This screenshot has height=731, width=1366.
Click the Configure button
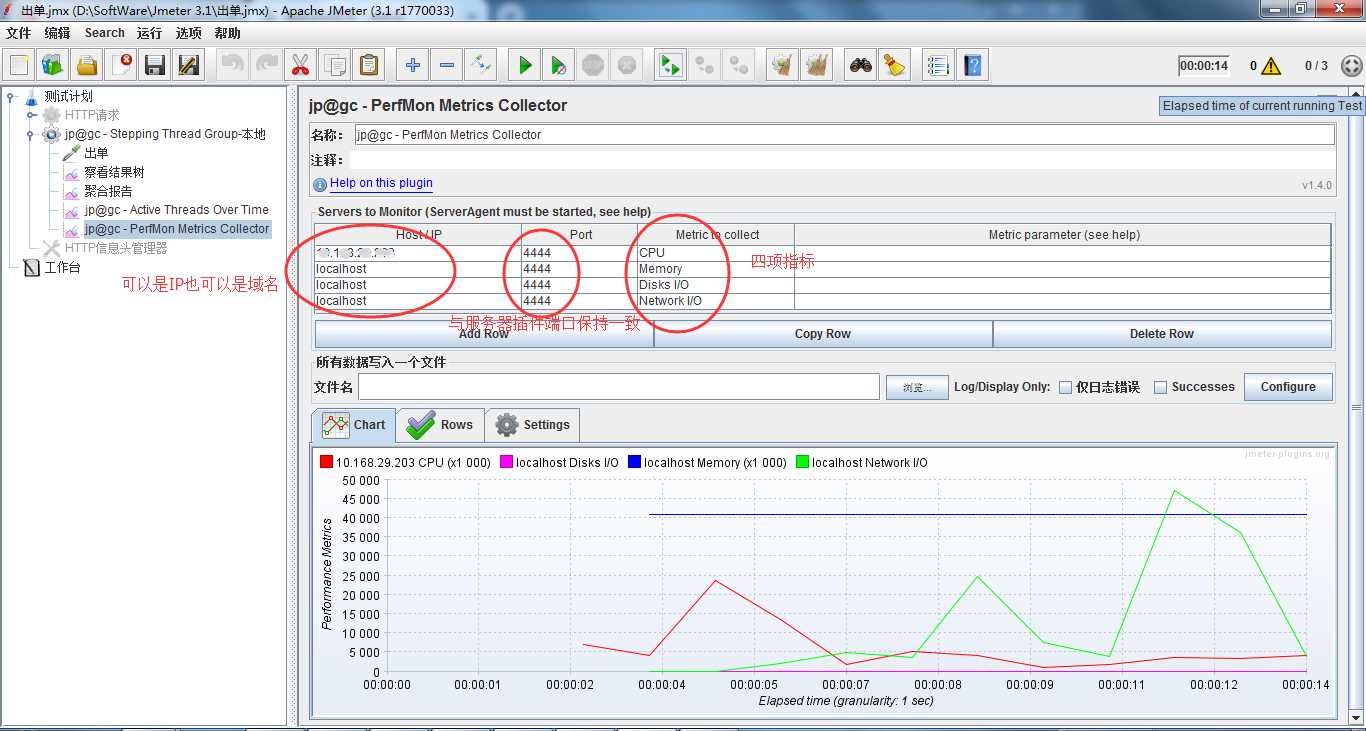[1288, 387]
